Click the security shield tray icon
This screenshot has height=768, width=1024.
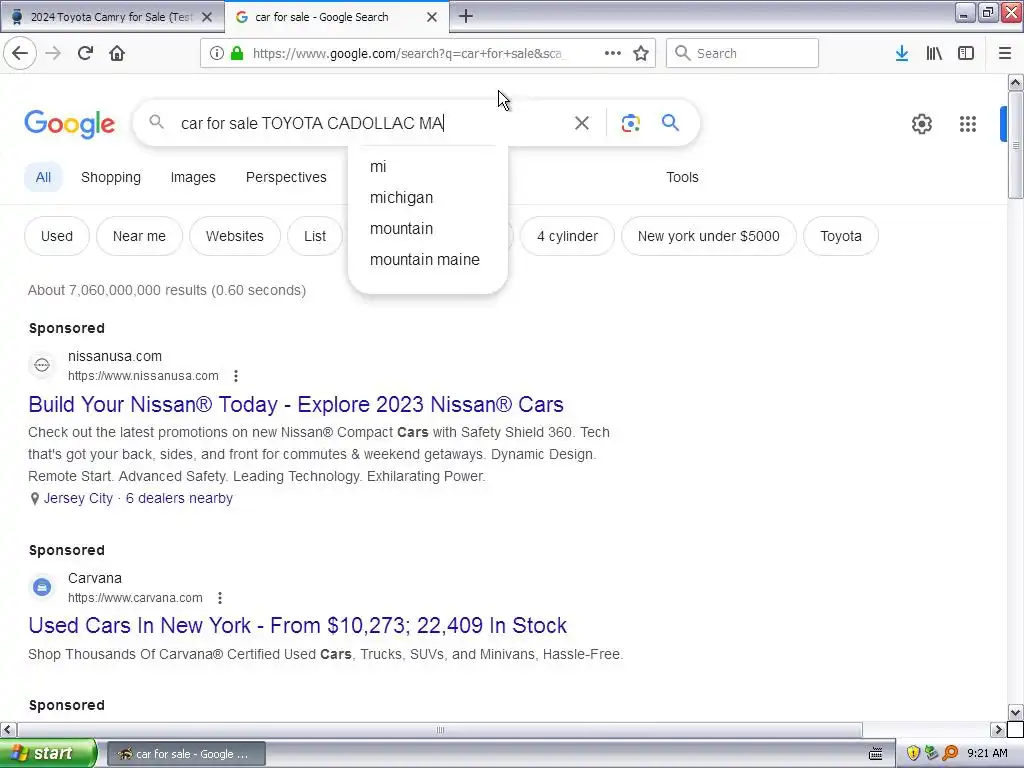(913, 754)
